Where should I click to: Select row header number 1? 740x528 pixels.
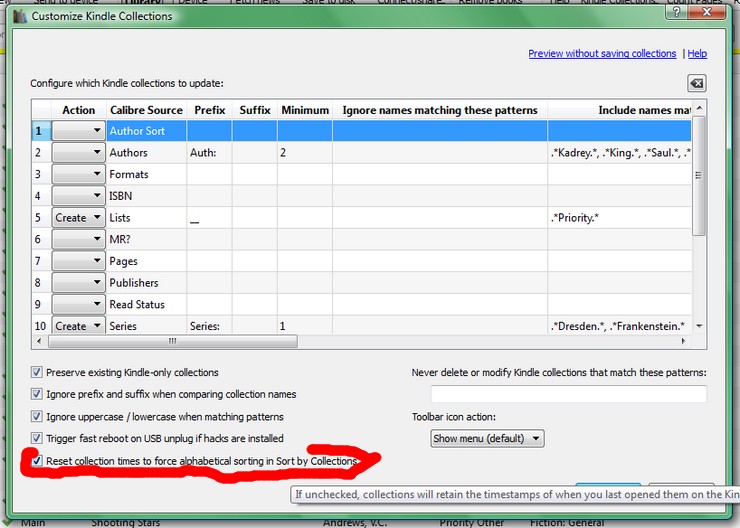point(41,131)
